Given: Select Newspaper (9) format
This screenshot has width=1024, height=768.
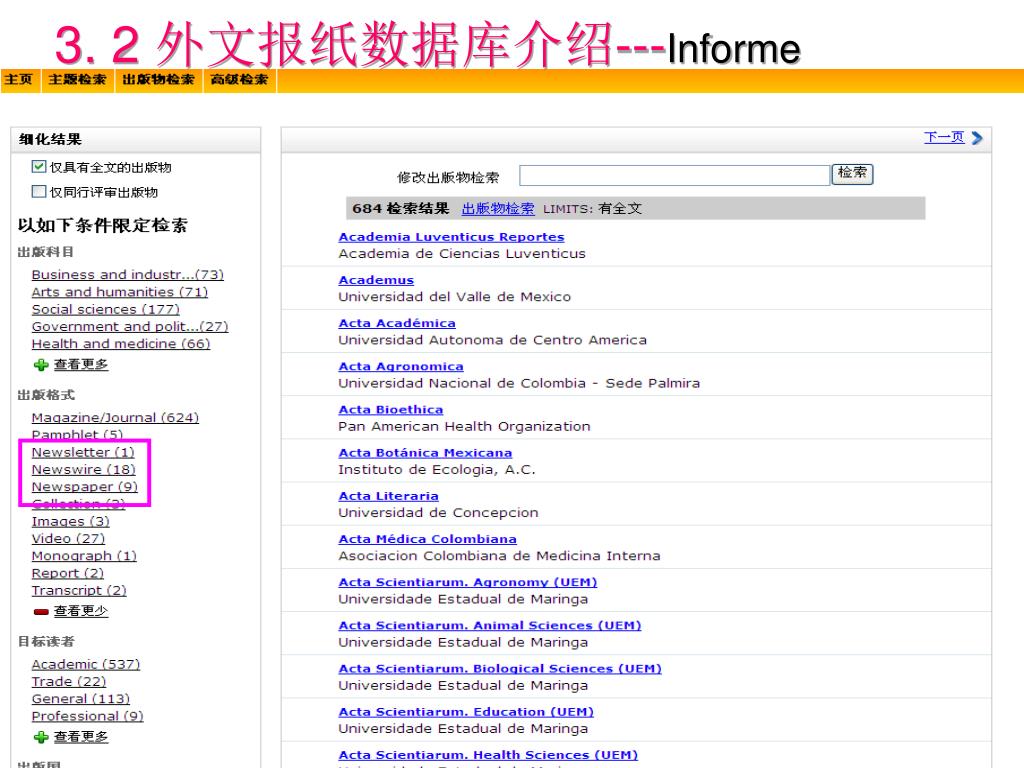Looking at the screenshot, I should coord(85,487).
